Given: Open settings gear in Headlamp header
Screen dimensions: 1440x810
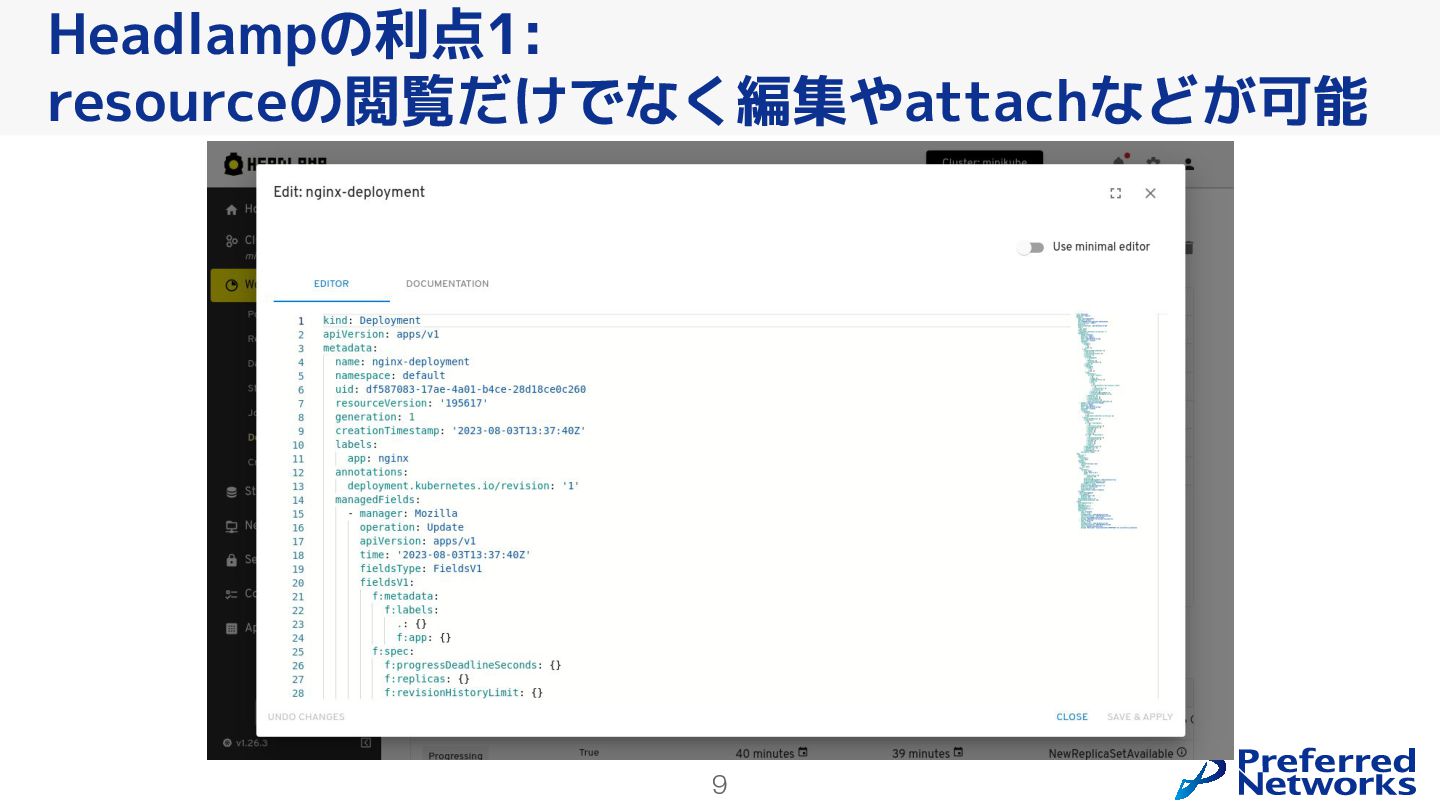Looking at the screenshot, I should [x=1153, y=164].
